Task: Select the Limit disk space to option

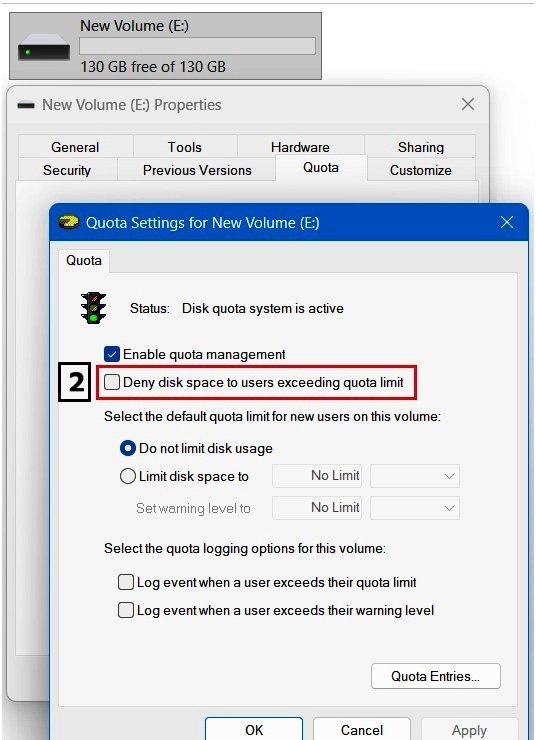Action: point(127,476)
